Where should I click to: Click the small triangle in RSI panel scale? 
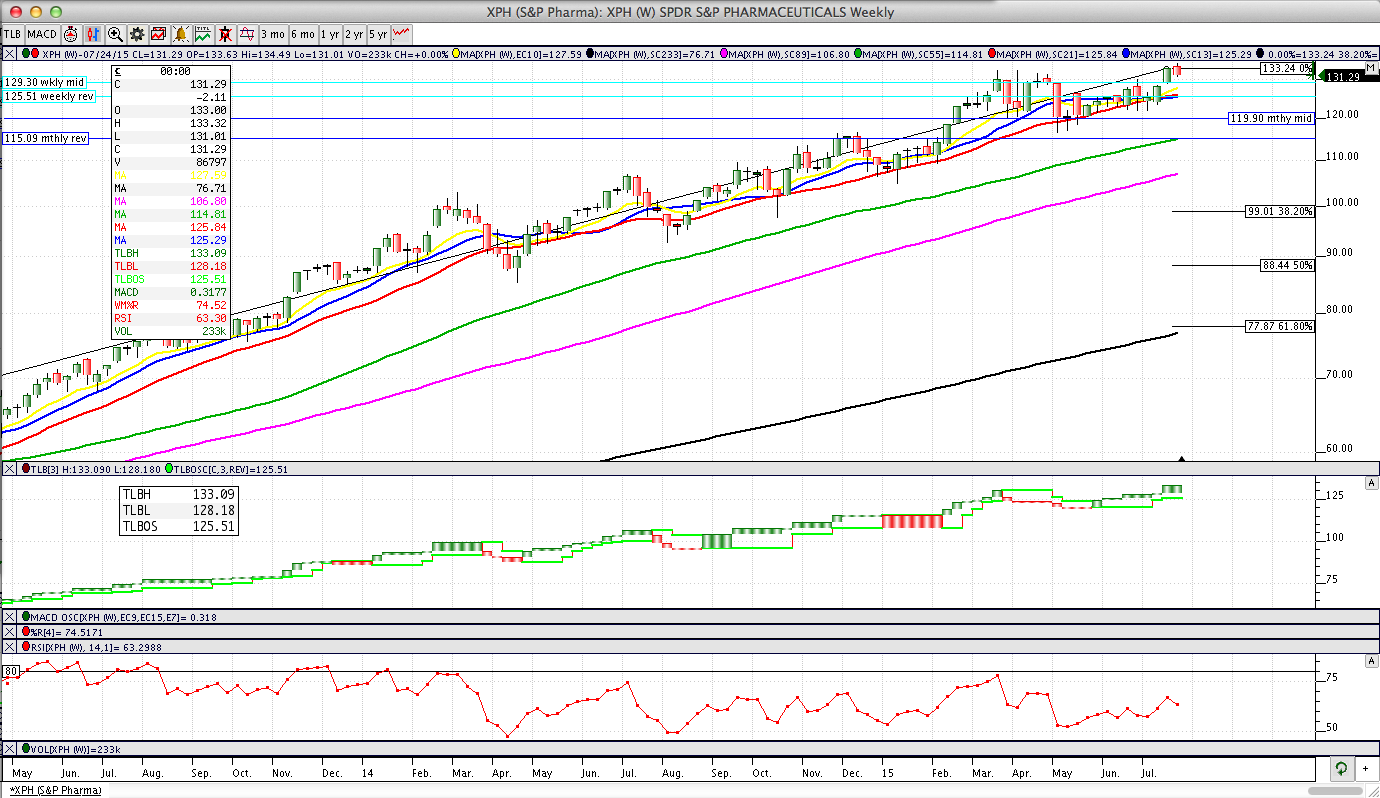[x=1372, y=662]
